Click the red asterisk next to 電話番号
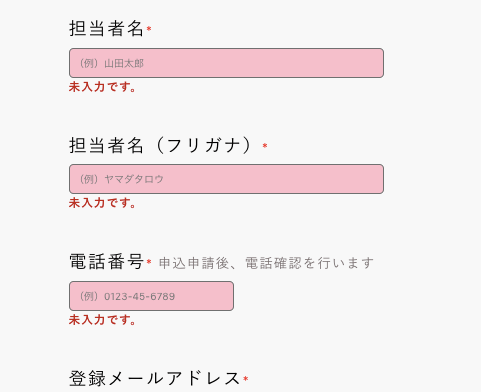This screenshot has width=481, height=392. pos(149,262)
